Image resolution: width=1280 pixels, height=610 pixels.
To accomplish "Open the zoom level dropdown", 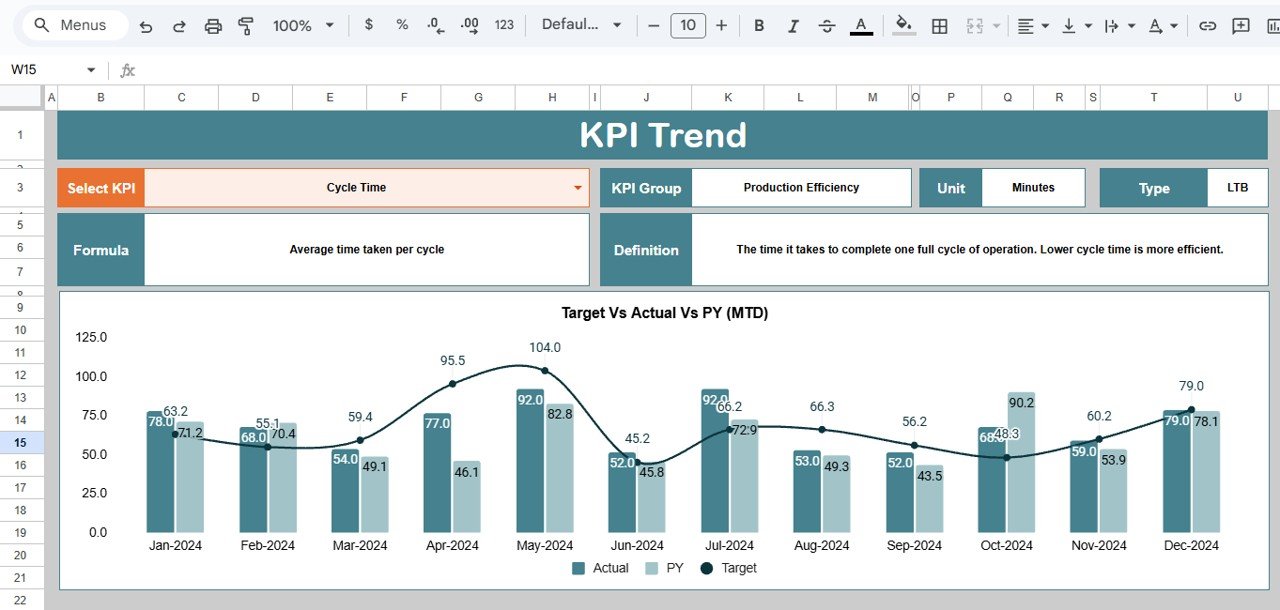I will [x=303, y=26].
